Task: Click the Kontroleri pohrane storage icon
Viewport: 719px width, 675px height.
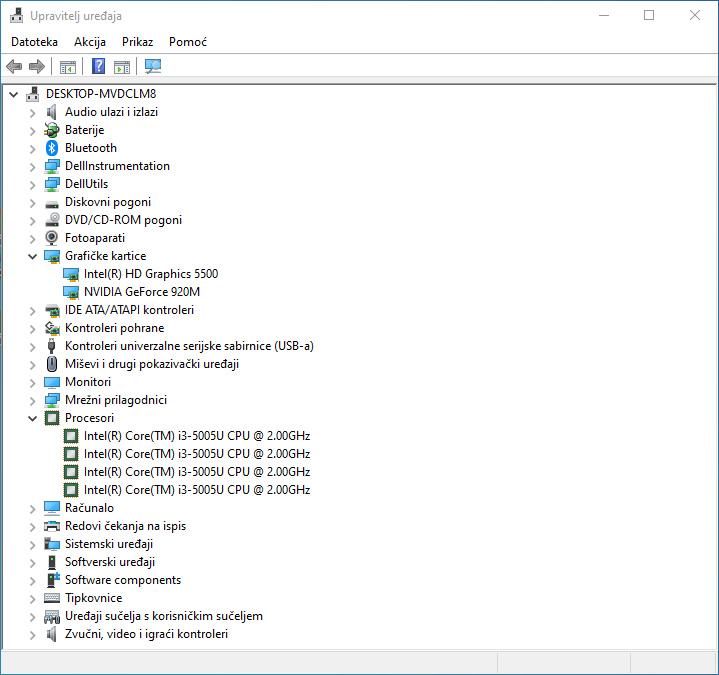Action: click(52, 328)
